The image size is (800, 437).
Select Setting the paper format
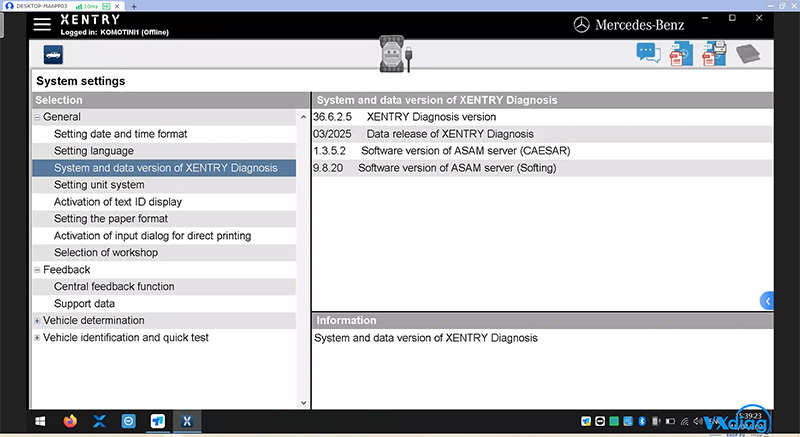point(164,219)
